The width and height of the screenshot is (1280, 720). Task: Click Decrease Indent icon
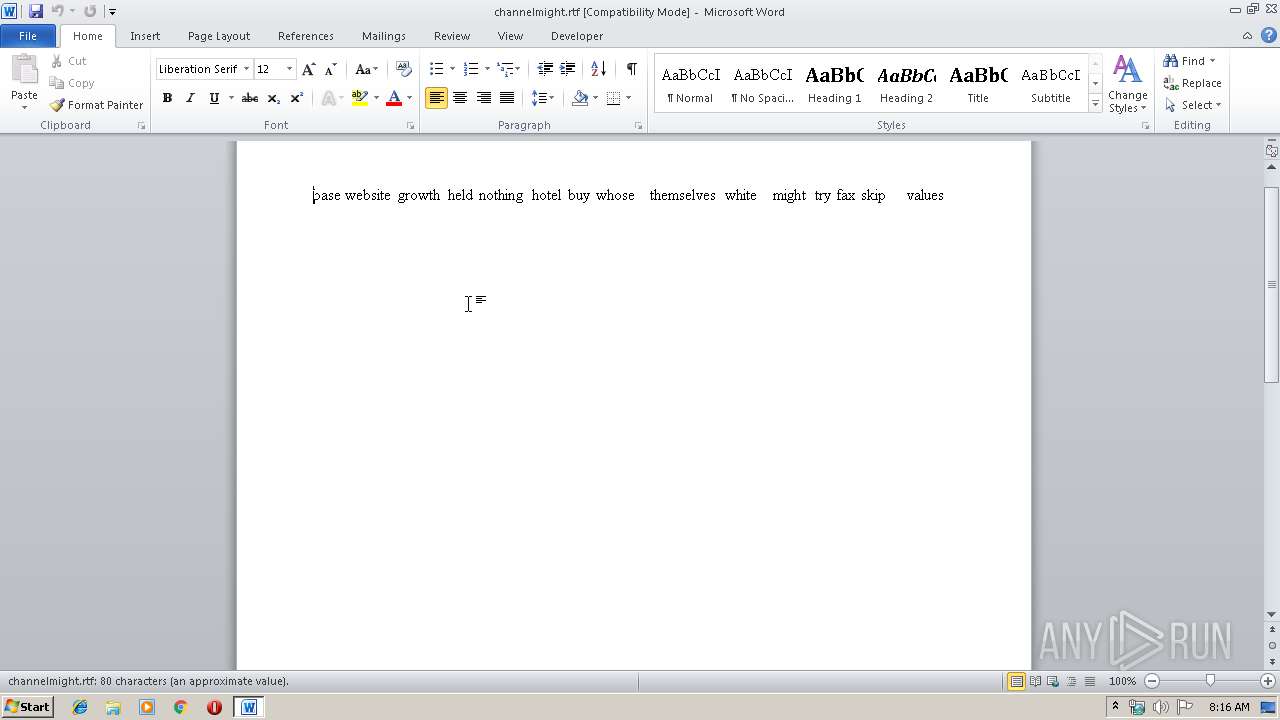point(545,69)
